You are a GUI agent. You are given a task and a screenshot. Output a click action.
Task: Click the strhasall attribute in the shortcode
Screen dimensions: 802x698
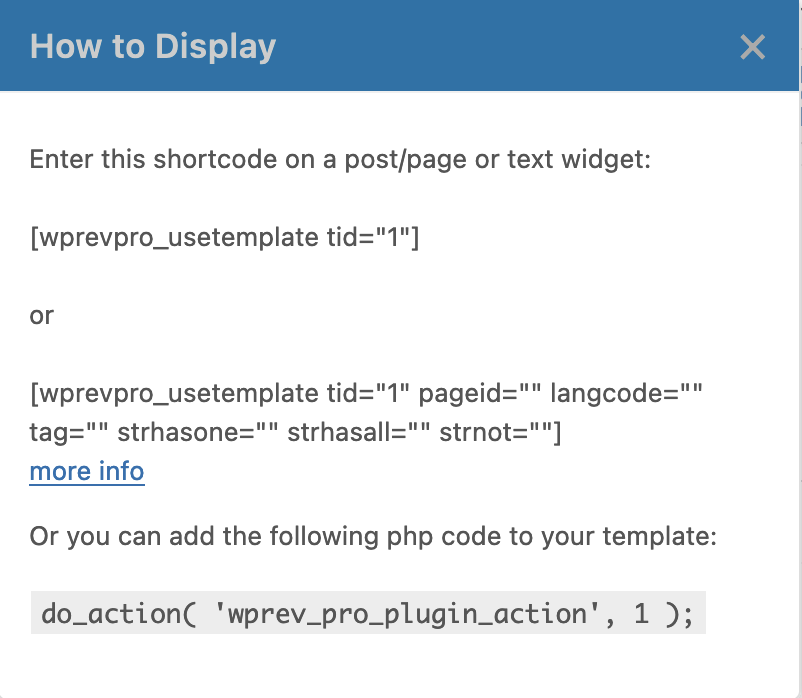click(x=359, y=433)
